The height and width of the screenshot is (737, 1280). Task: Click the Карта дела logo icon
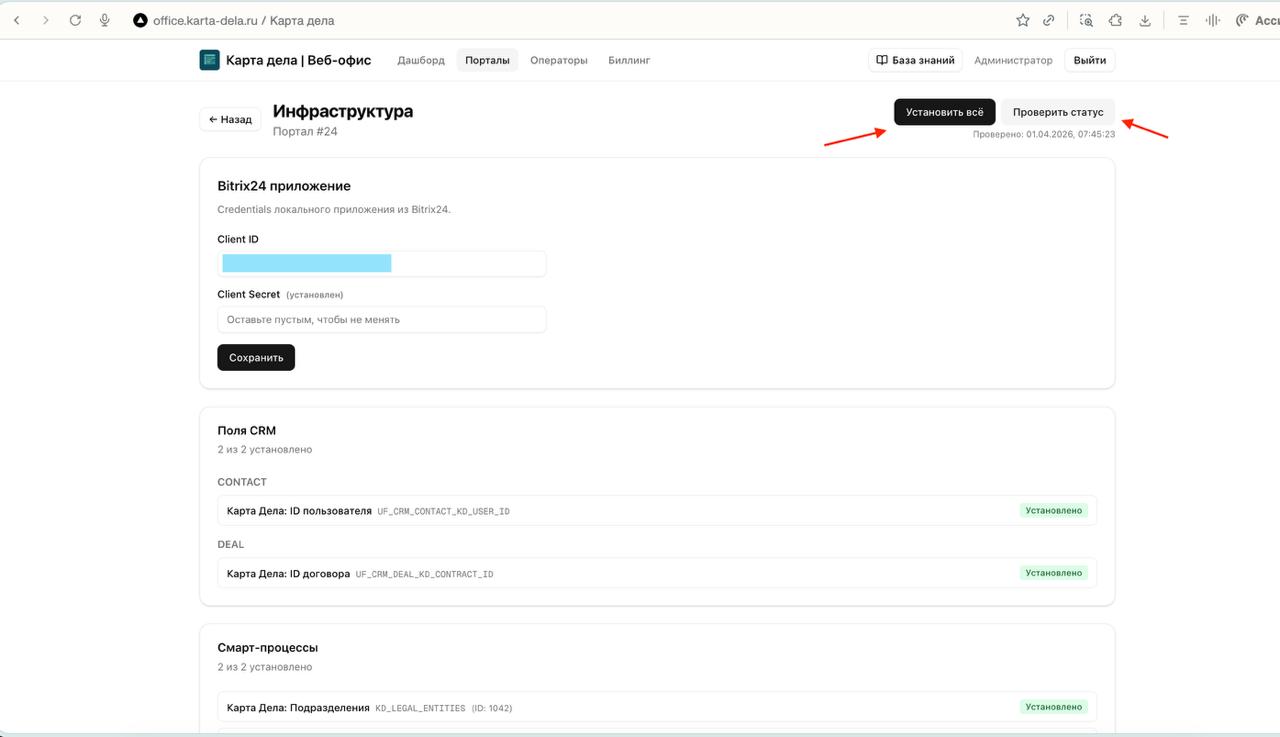tap(209, 60)
